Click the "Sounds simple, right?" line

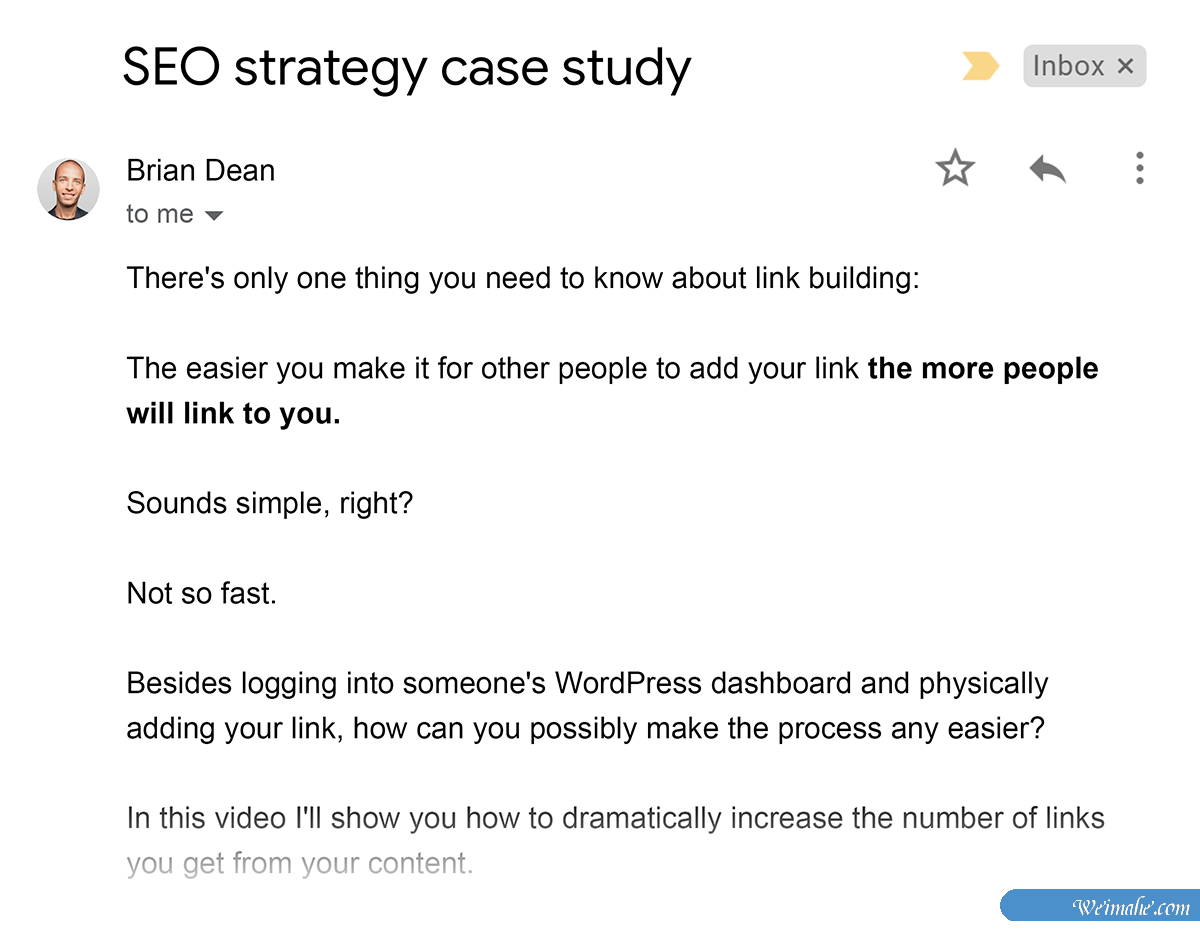tap(269, 503)
